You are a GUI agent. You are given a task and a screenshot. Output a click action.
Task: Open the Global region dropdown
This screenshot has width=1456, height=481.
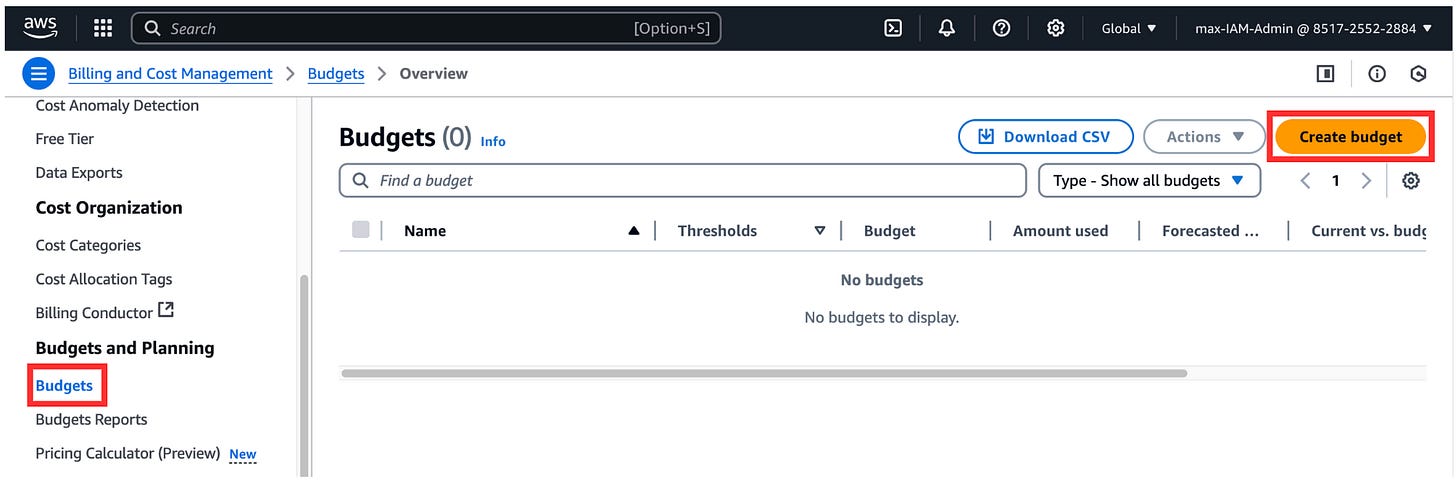coord(1129,28)
